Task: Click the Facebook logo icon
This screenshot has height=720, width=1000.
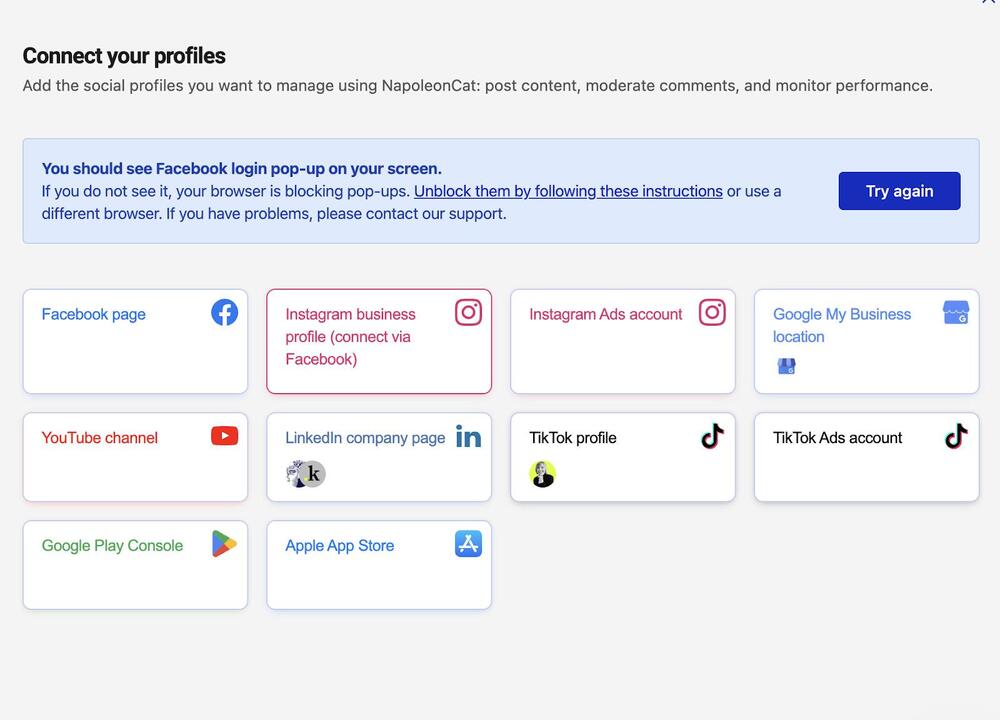Action: point(224,312)
